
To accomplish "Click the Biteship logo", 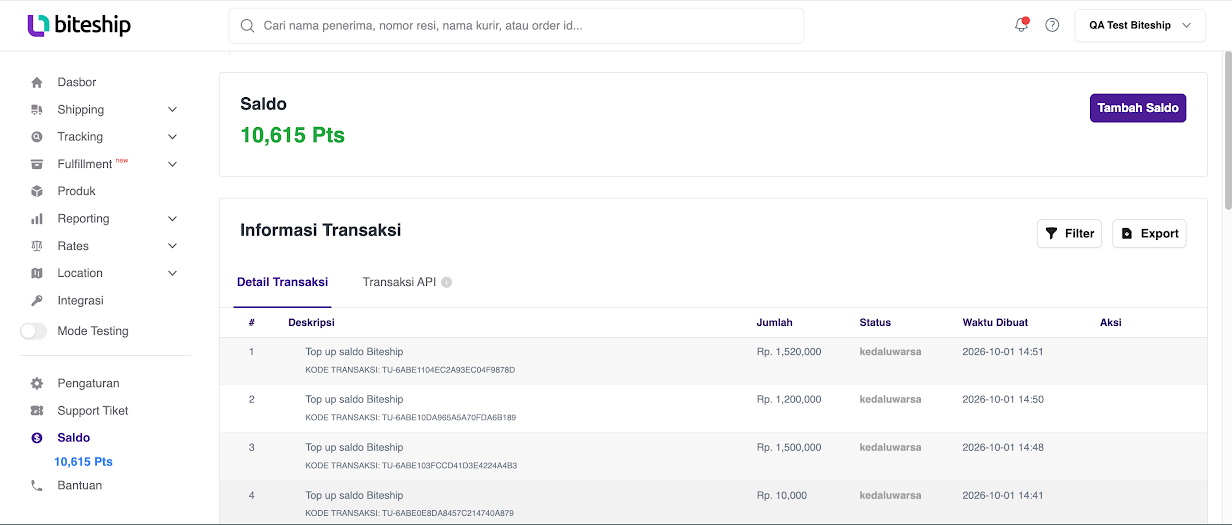I will [x=79, y=25].
